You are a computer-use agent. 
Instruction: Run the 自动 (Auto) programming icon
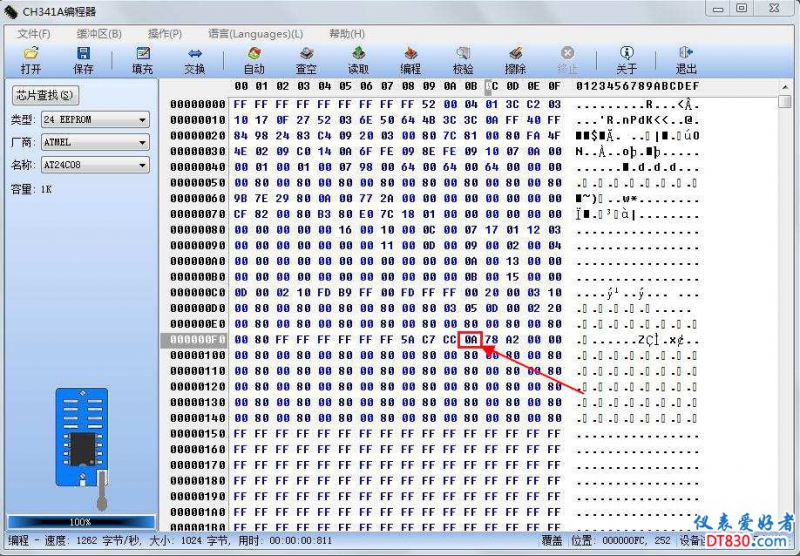click(254, 59)
